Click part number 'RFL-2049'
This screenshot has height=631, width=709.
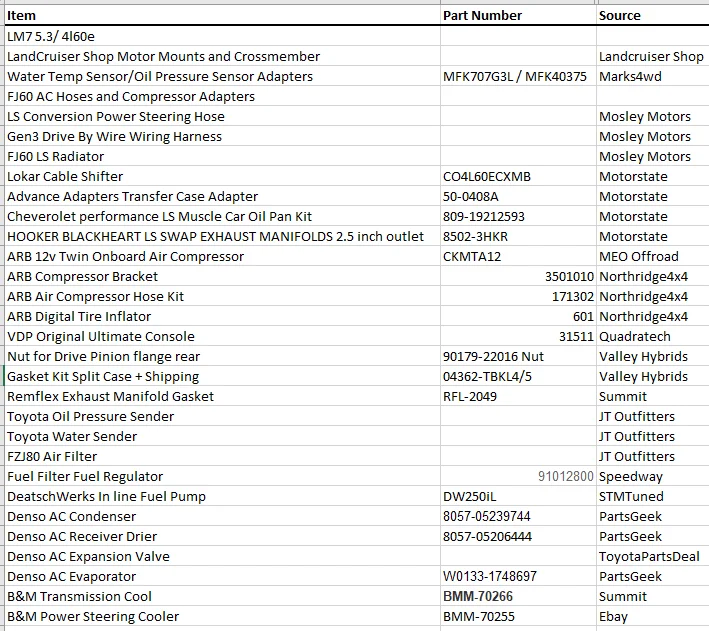coord(518,396)
